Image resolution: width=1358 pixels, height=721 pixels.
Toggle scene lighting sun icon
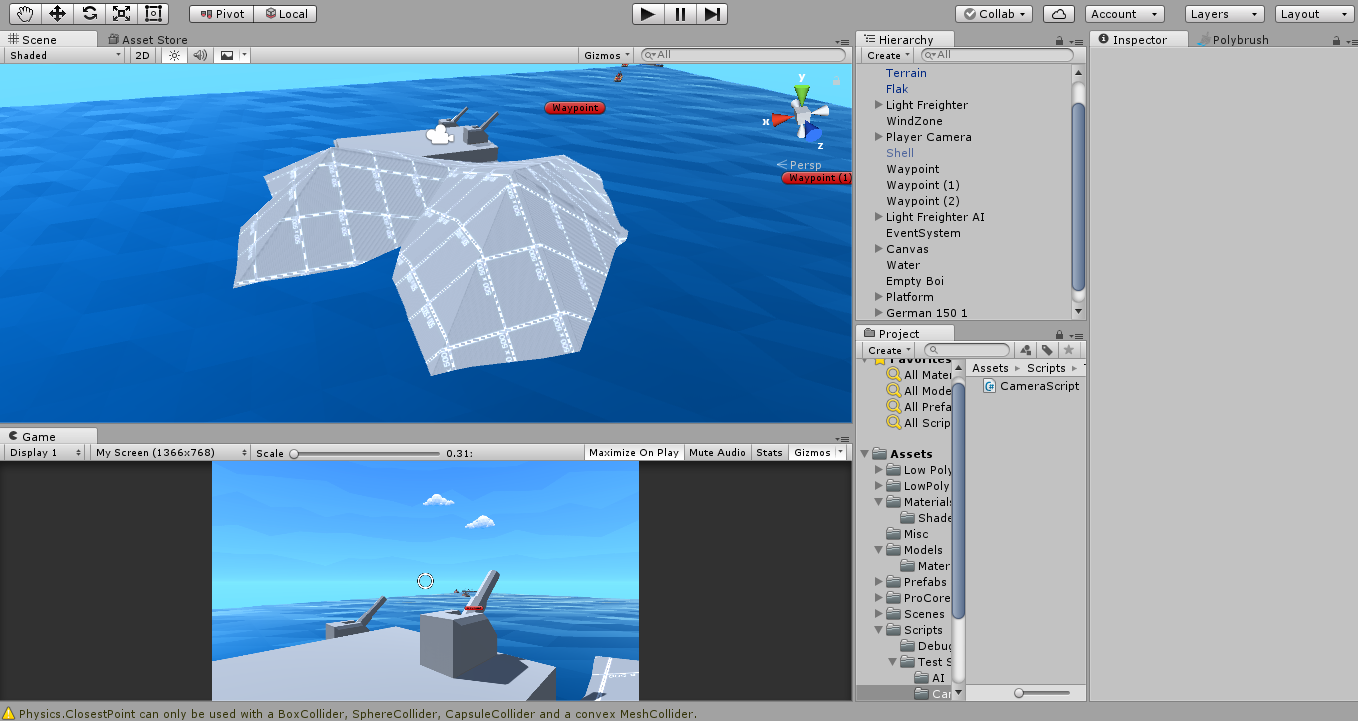pyautogui.click(x=174, y=56)
